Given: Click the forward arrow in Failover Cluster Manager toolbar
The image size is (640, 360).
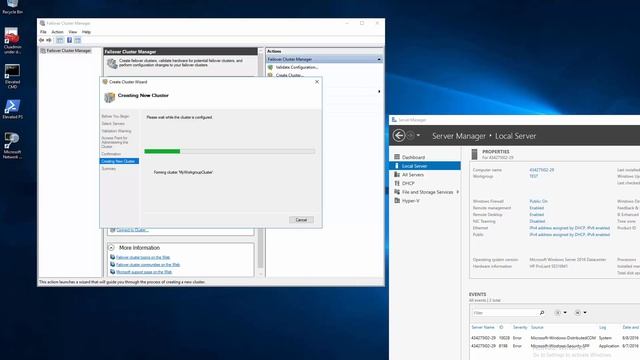Looking at the screenshot, I should coord(49,40).
